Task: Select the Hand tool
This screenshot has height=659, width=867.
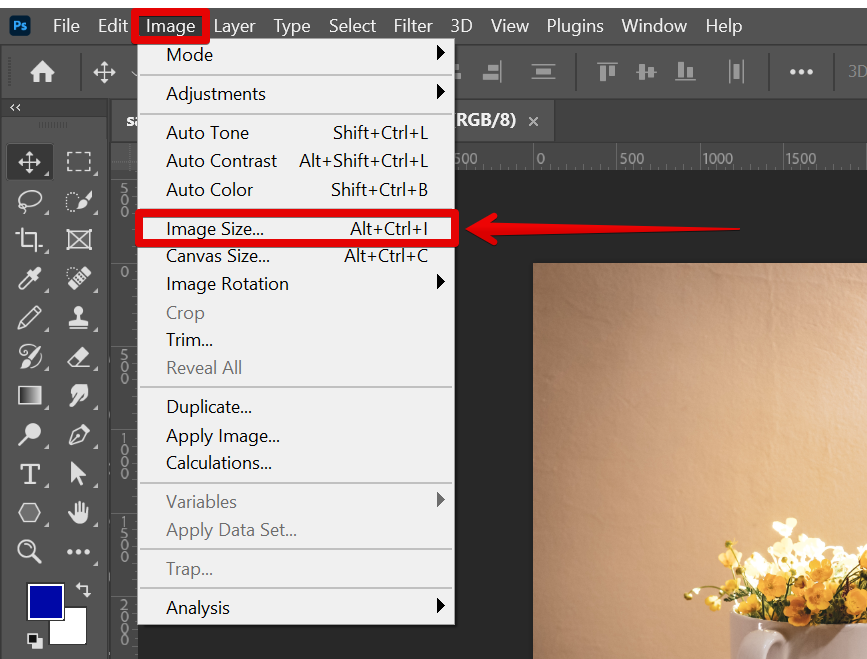Action: 79,512
